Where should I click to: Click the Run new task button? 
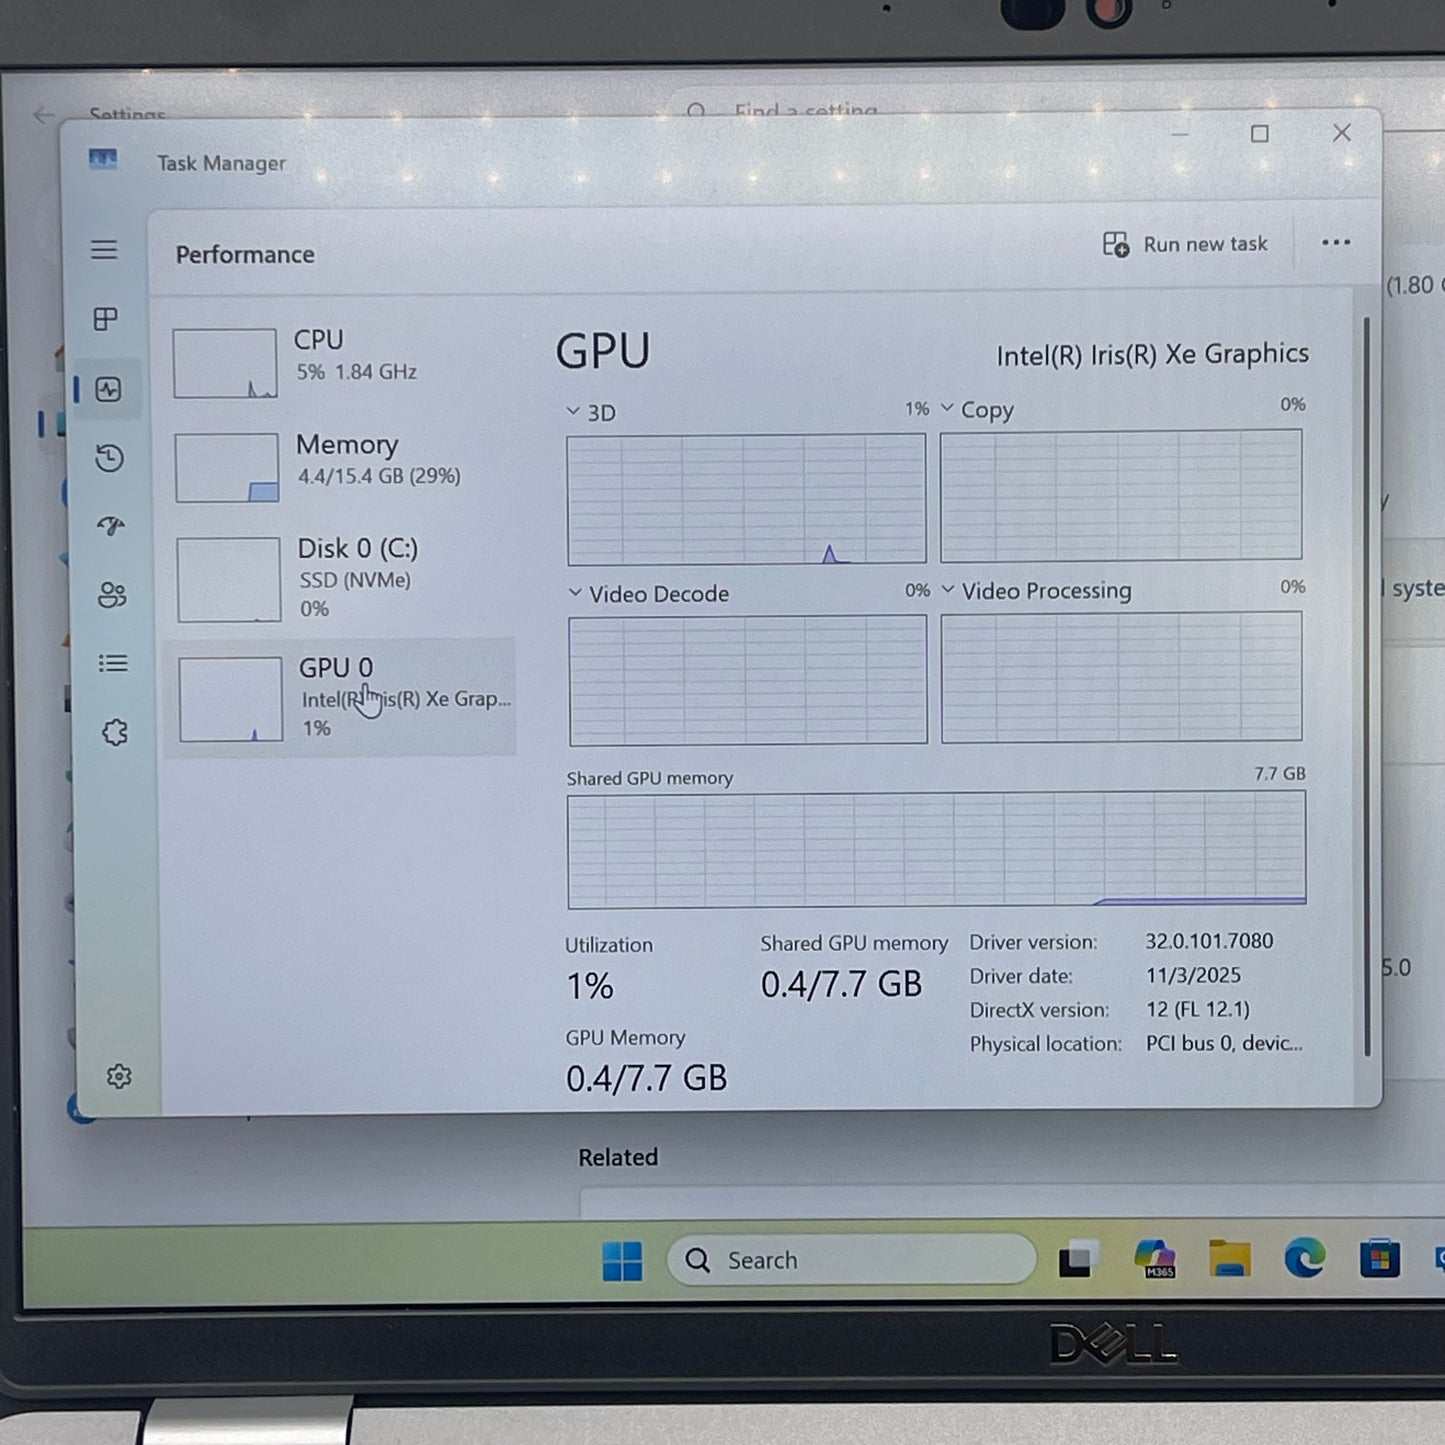[1185, 244]
